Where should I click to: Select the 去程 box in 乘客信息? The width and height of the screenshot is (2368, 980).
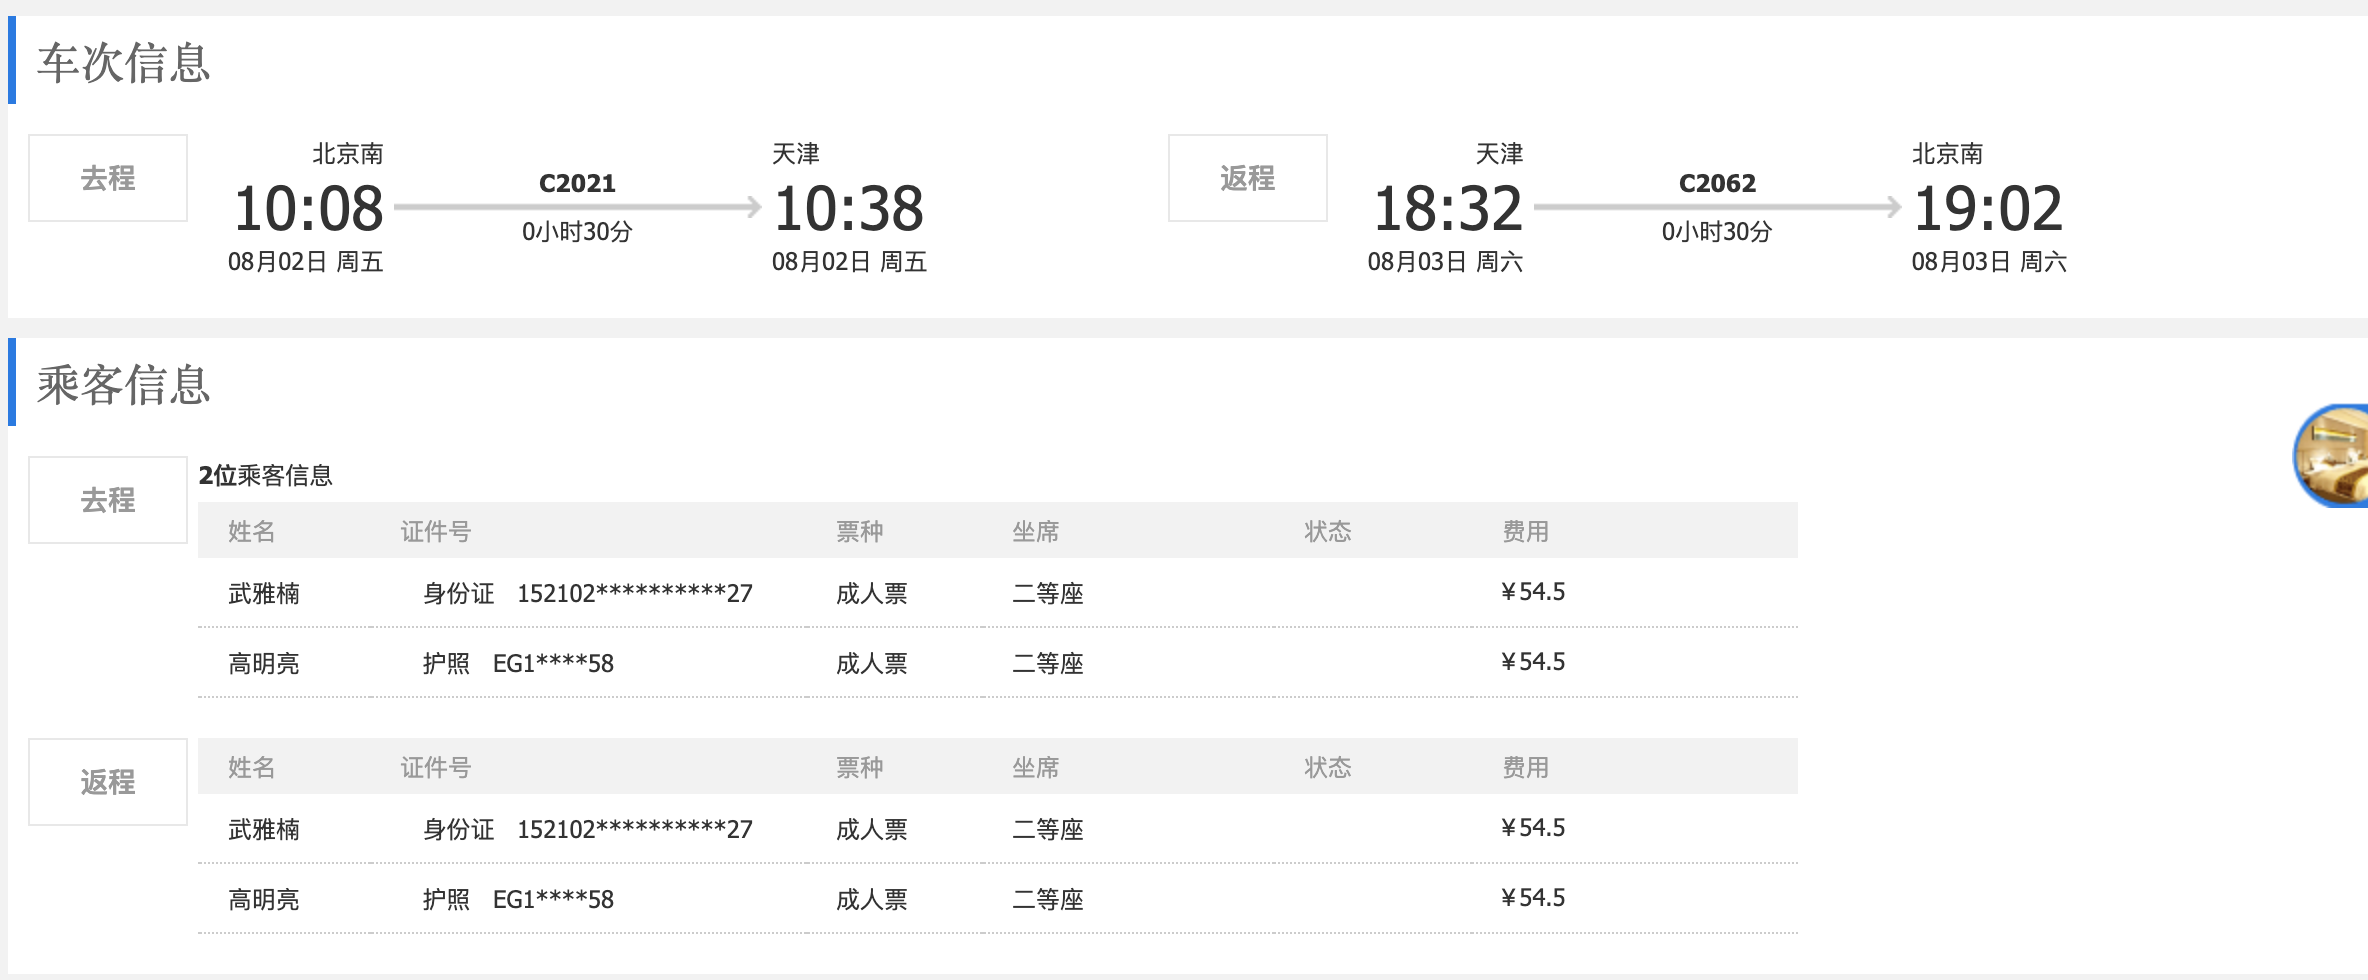tap(108, 500)
